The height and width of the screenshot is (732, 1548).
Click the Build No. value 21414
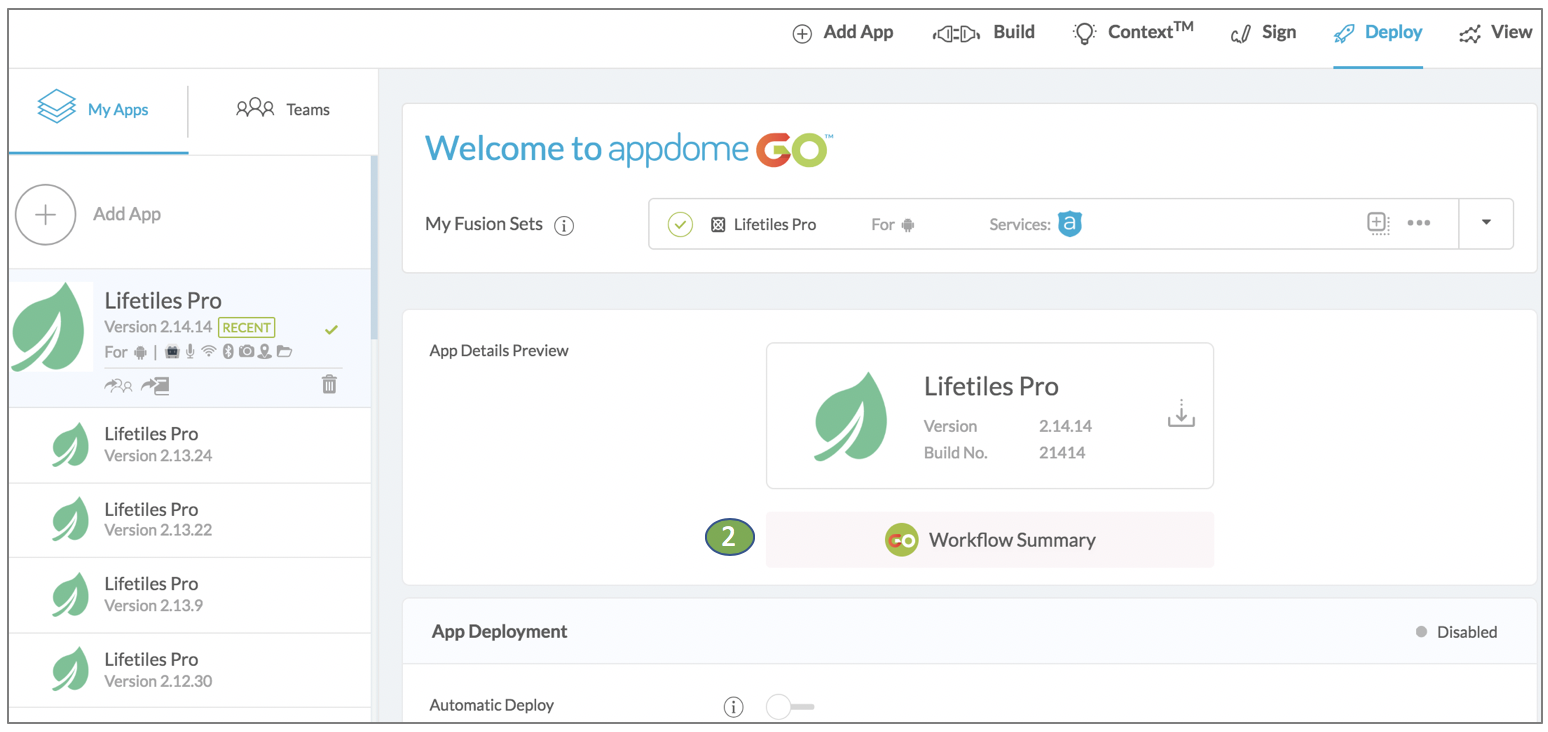(1062, 452)
